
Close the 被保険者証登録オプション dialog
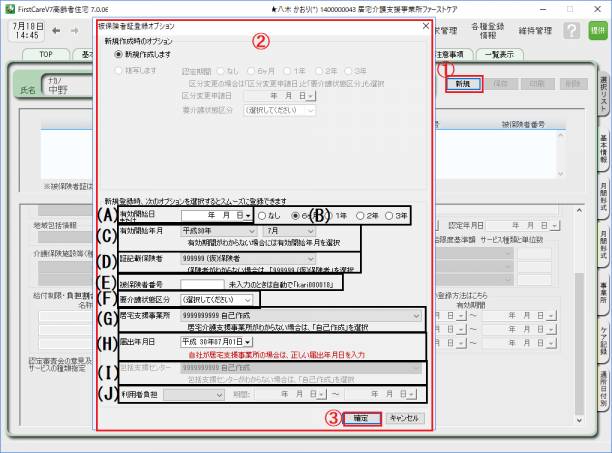[425, 25]
